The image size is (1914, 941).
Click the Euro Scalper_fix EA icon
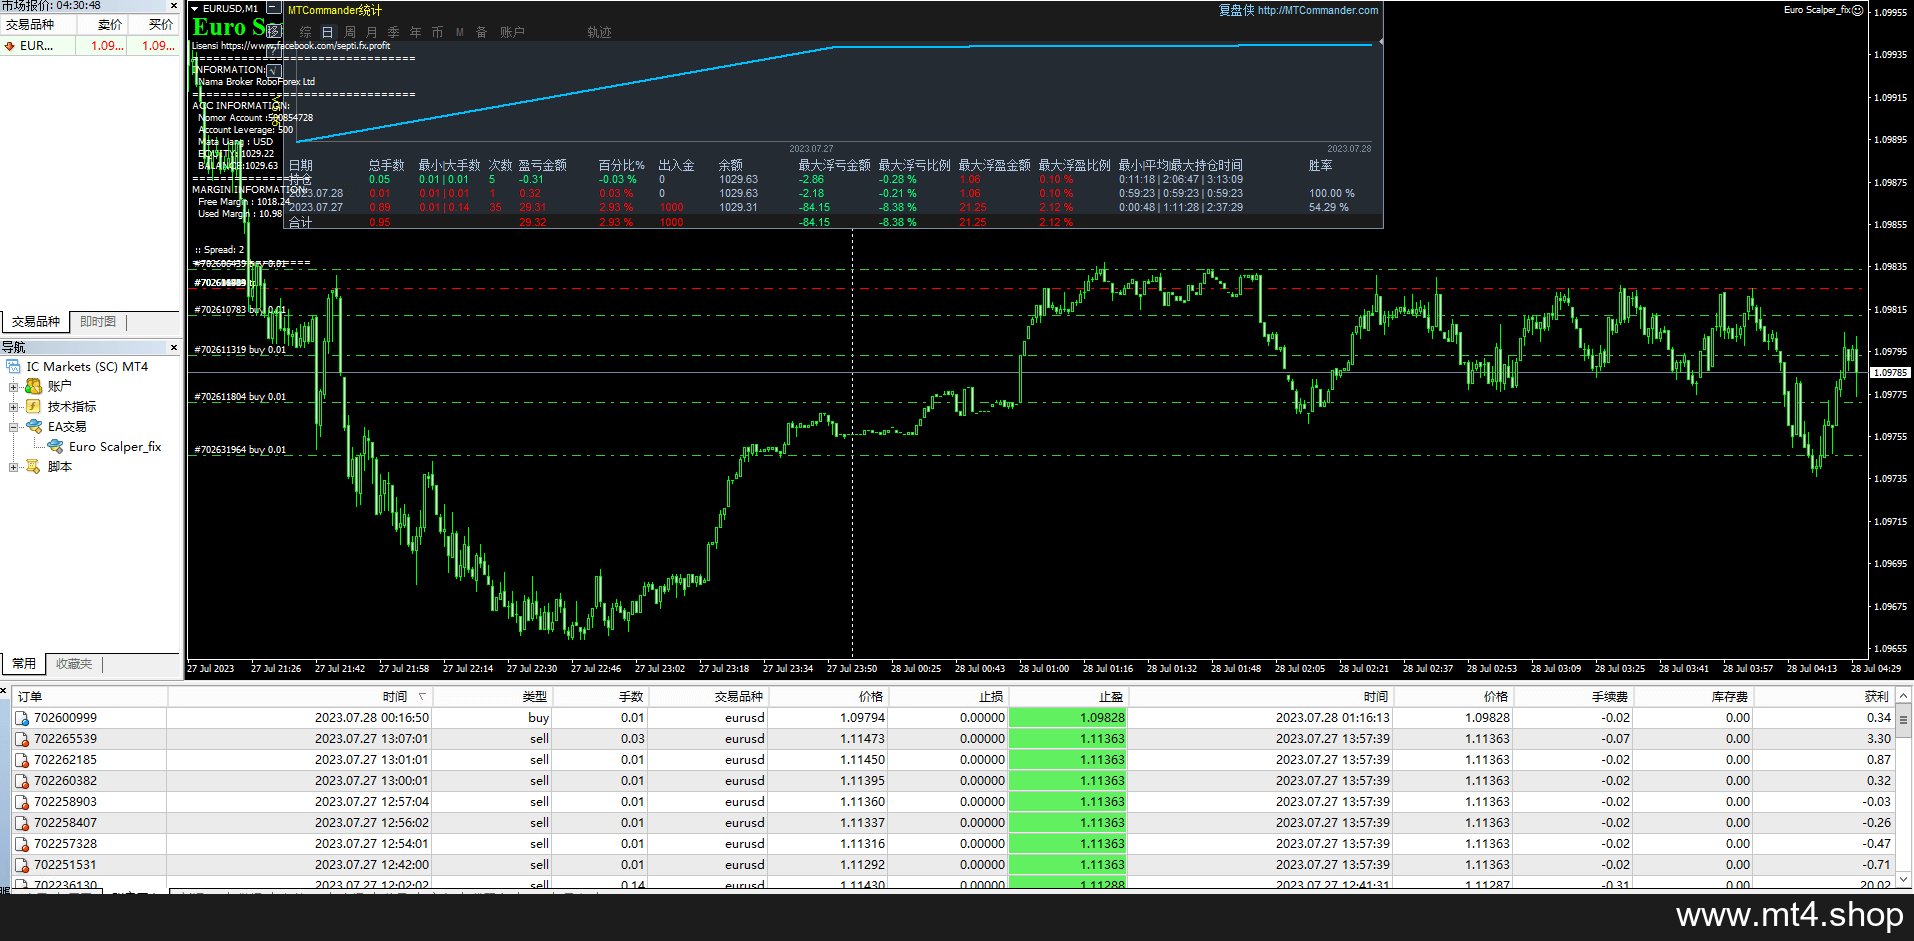[x=55, y=446]
